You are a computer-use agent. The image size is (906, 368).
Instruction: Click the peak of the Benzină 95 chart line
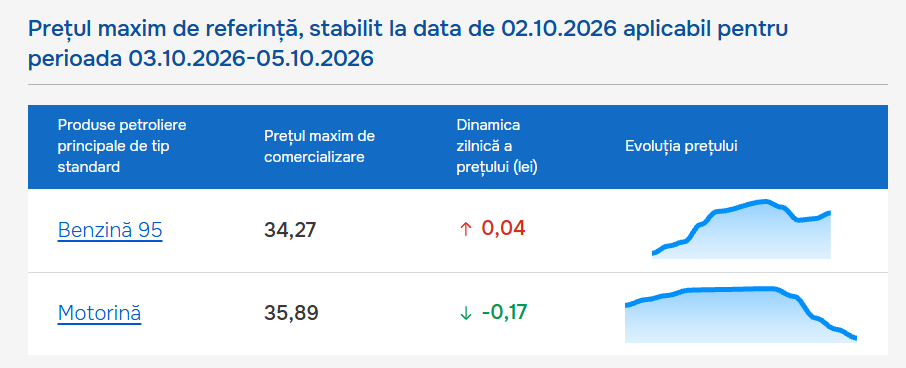coord(766,201)
